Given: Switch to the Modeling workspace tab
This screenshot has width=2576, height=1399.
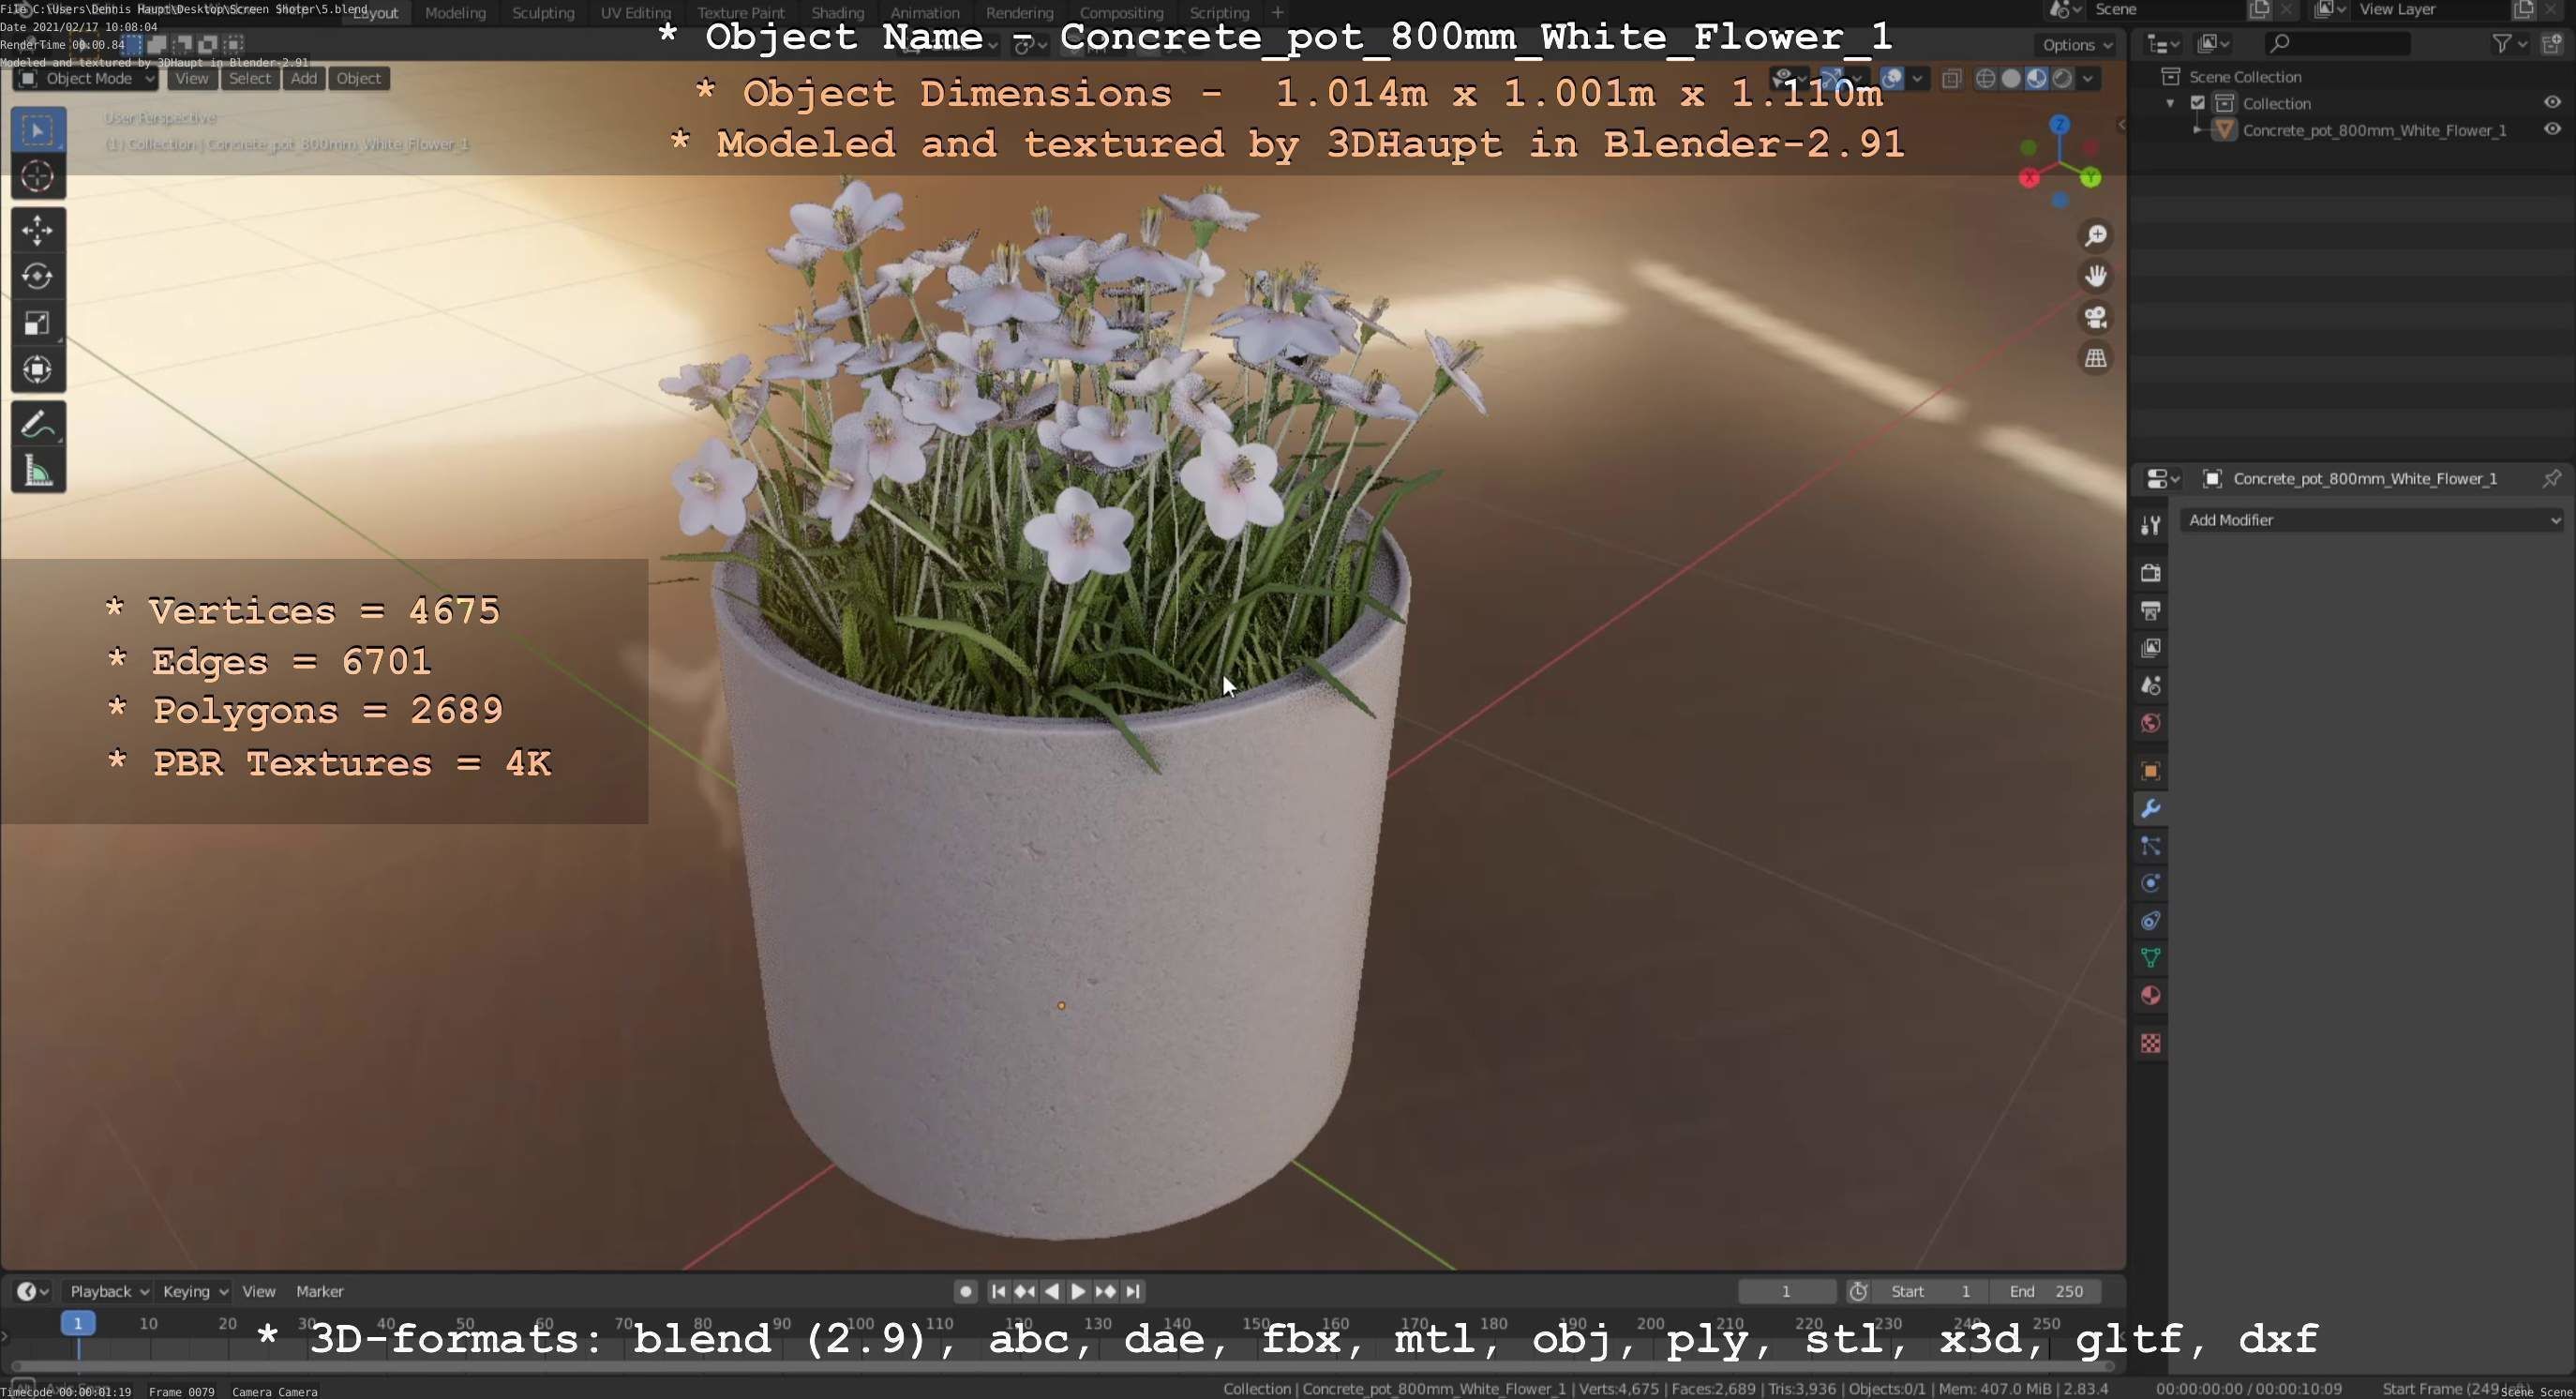Looking at the screenshot, I should 455,13.
